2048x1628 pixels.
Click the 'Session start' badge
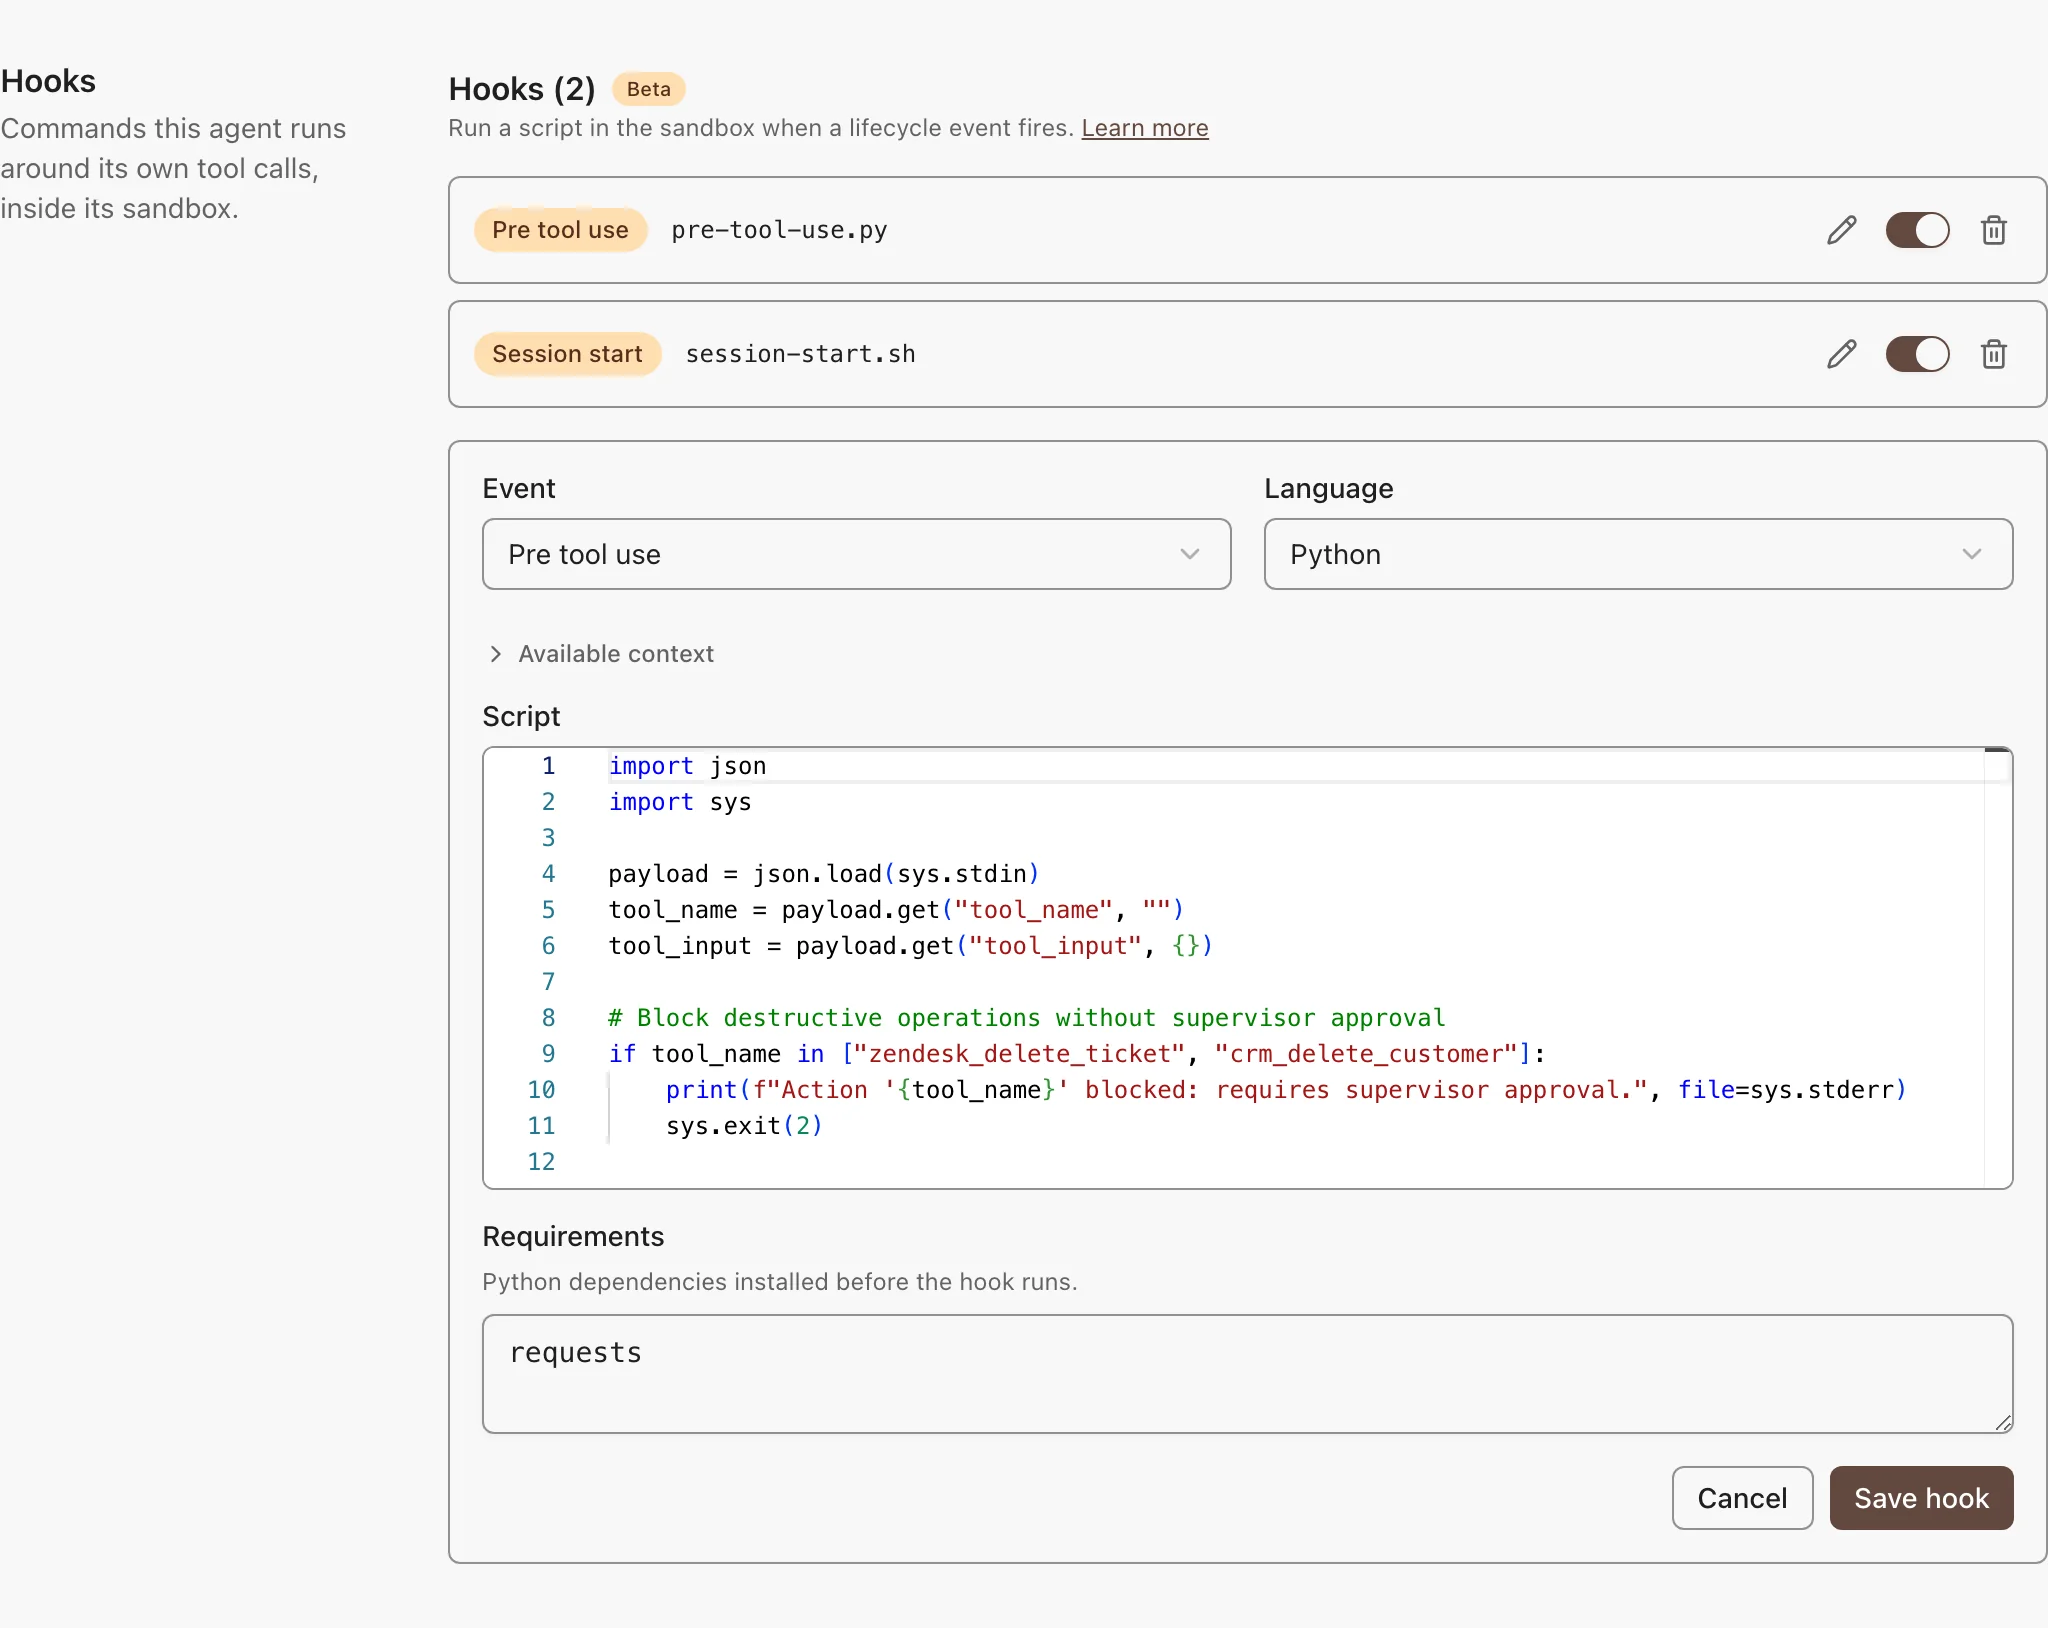point(567,354)
